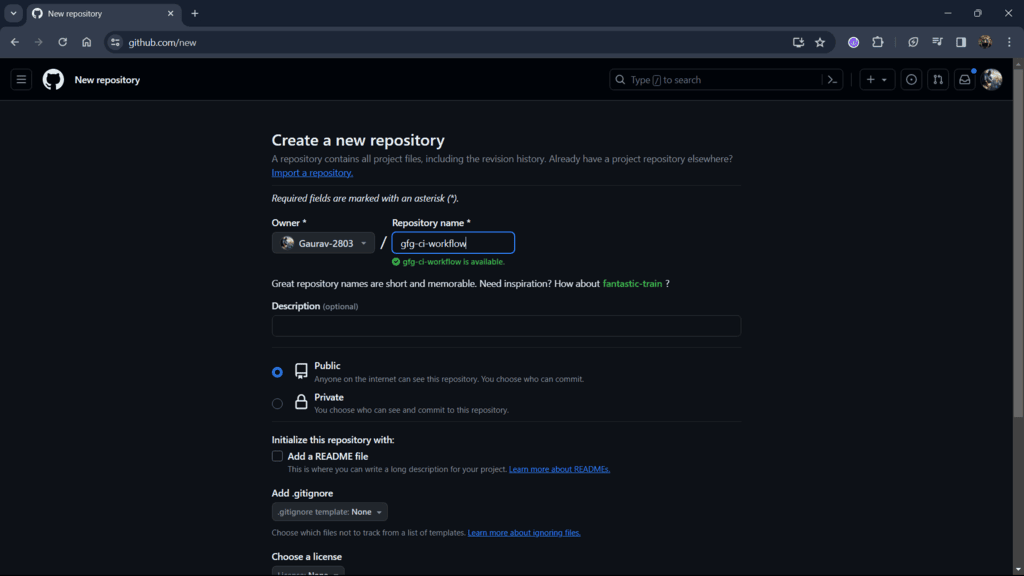Open Learn more about ignoring files link

pos(524,533)
